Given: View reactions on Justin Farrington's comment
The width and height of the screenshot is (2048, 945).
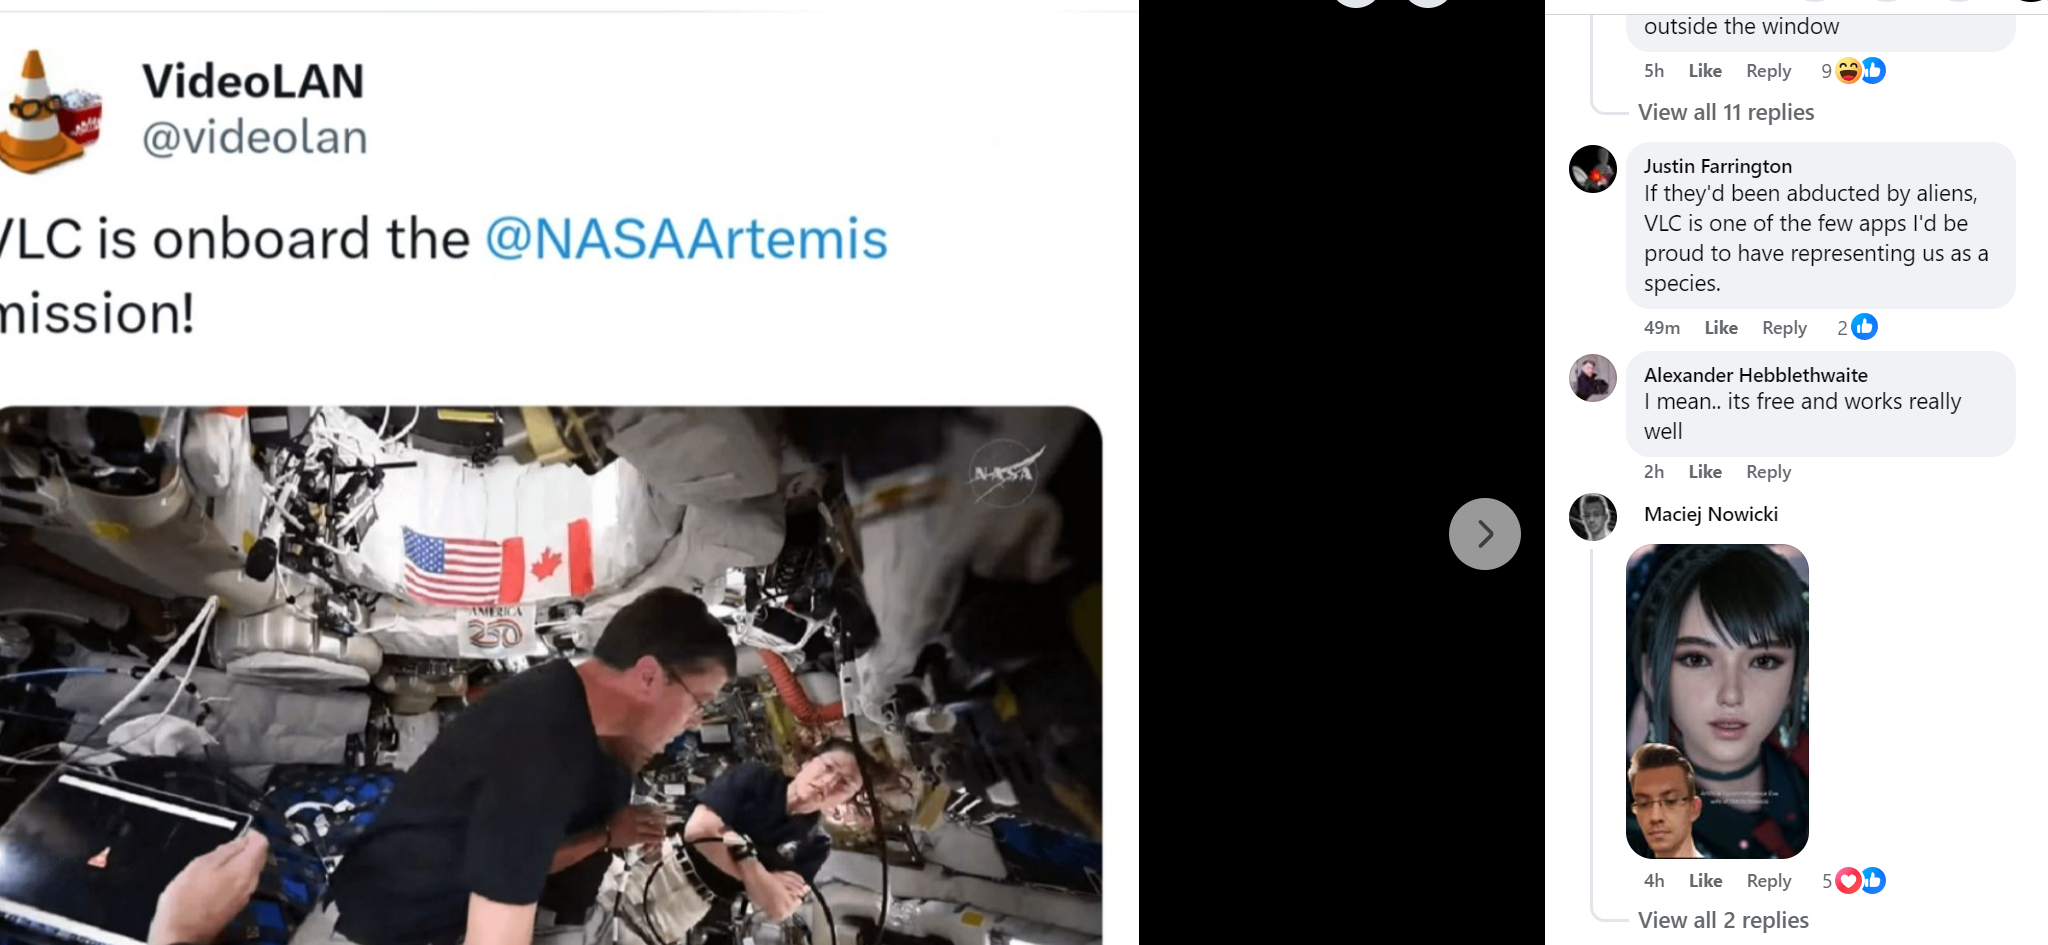Looking at the screenshot, I should tap(1857, 327).
